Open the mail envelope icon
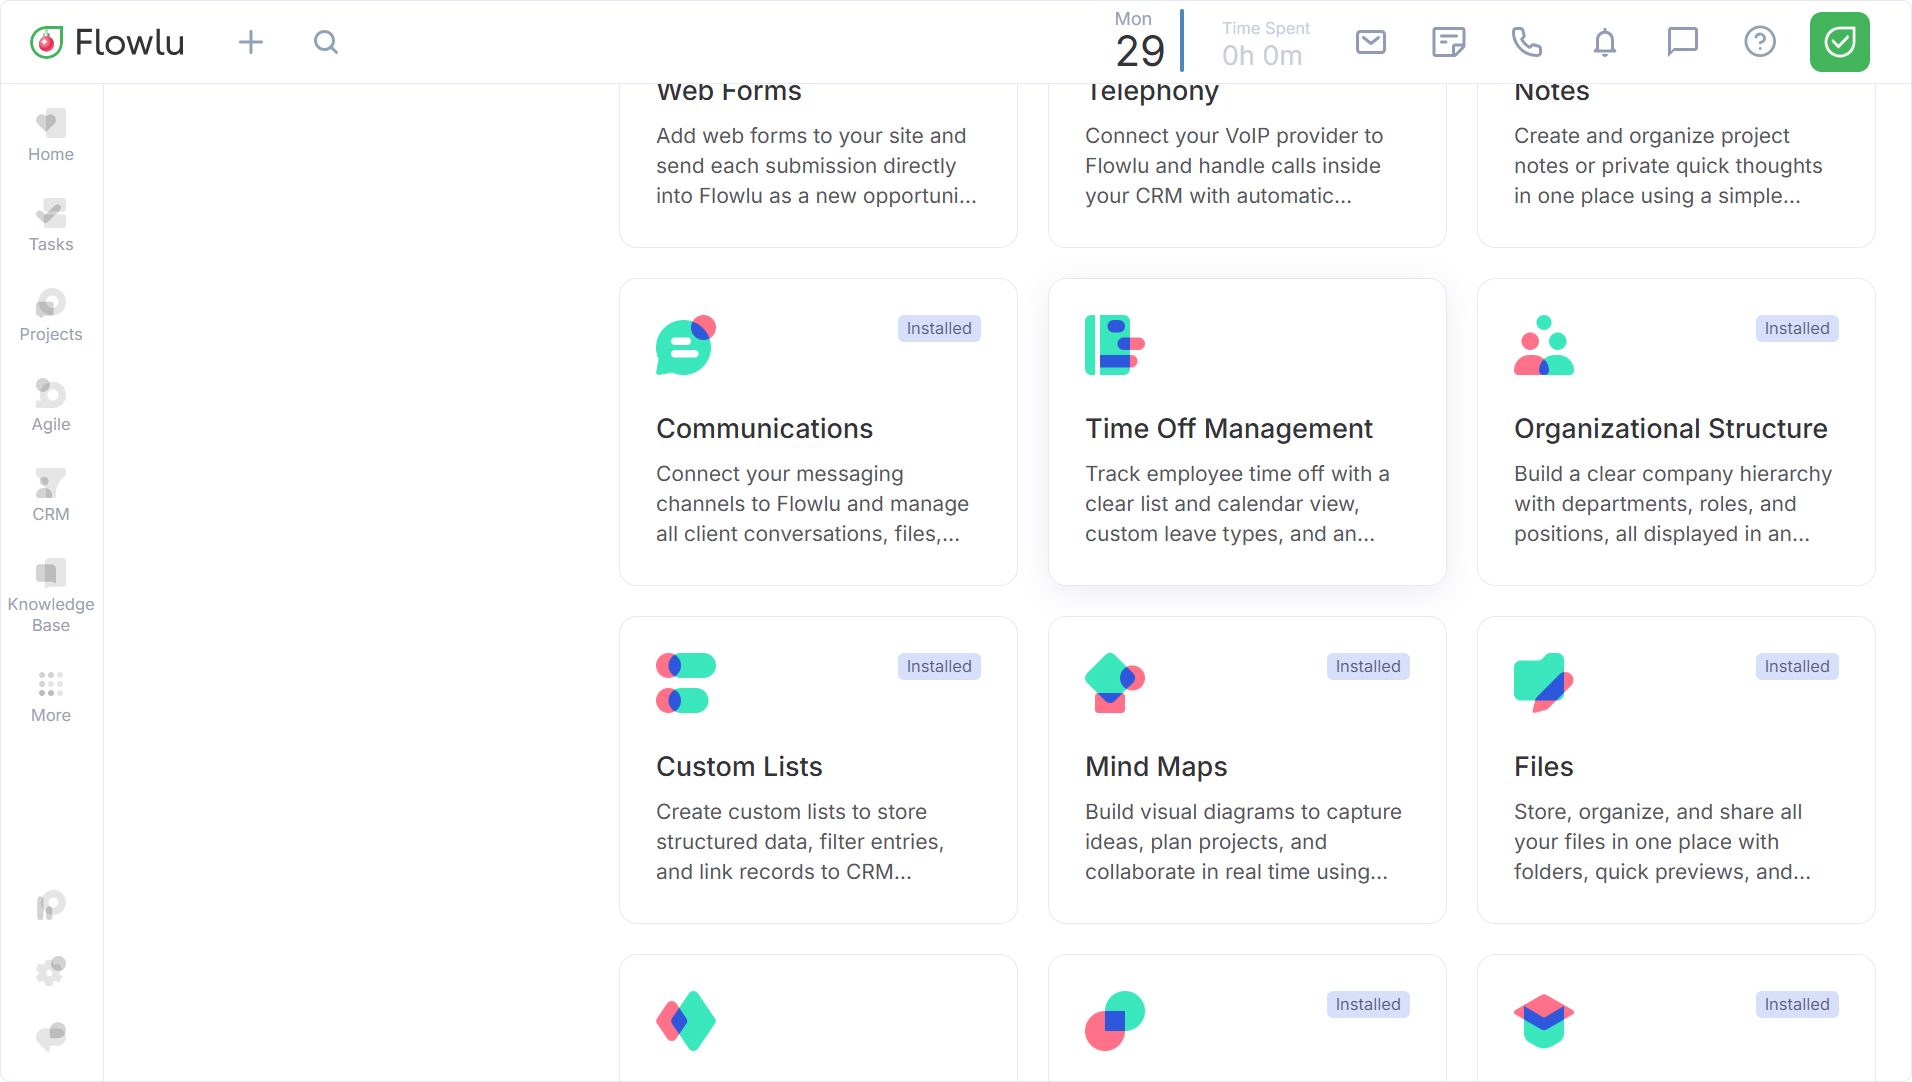The width and height of the screenshot is (1912, 1082). [1370, 42]
